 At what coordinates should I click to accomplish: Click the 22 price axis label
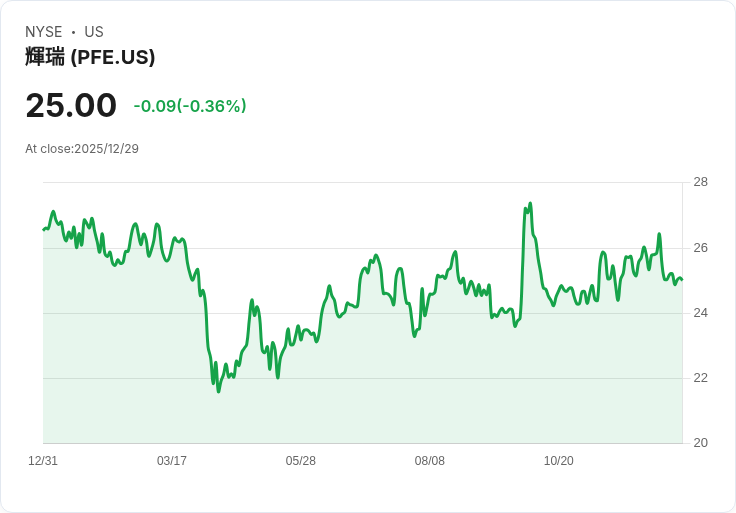(700, 378)
